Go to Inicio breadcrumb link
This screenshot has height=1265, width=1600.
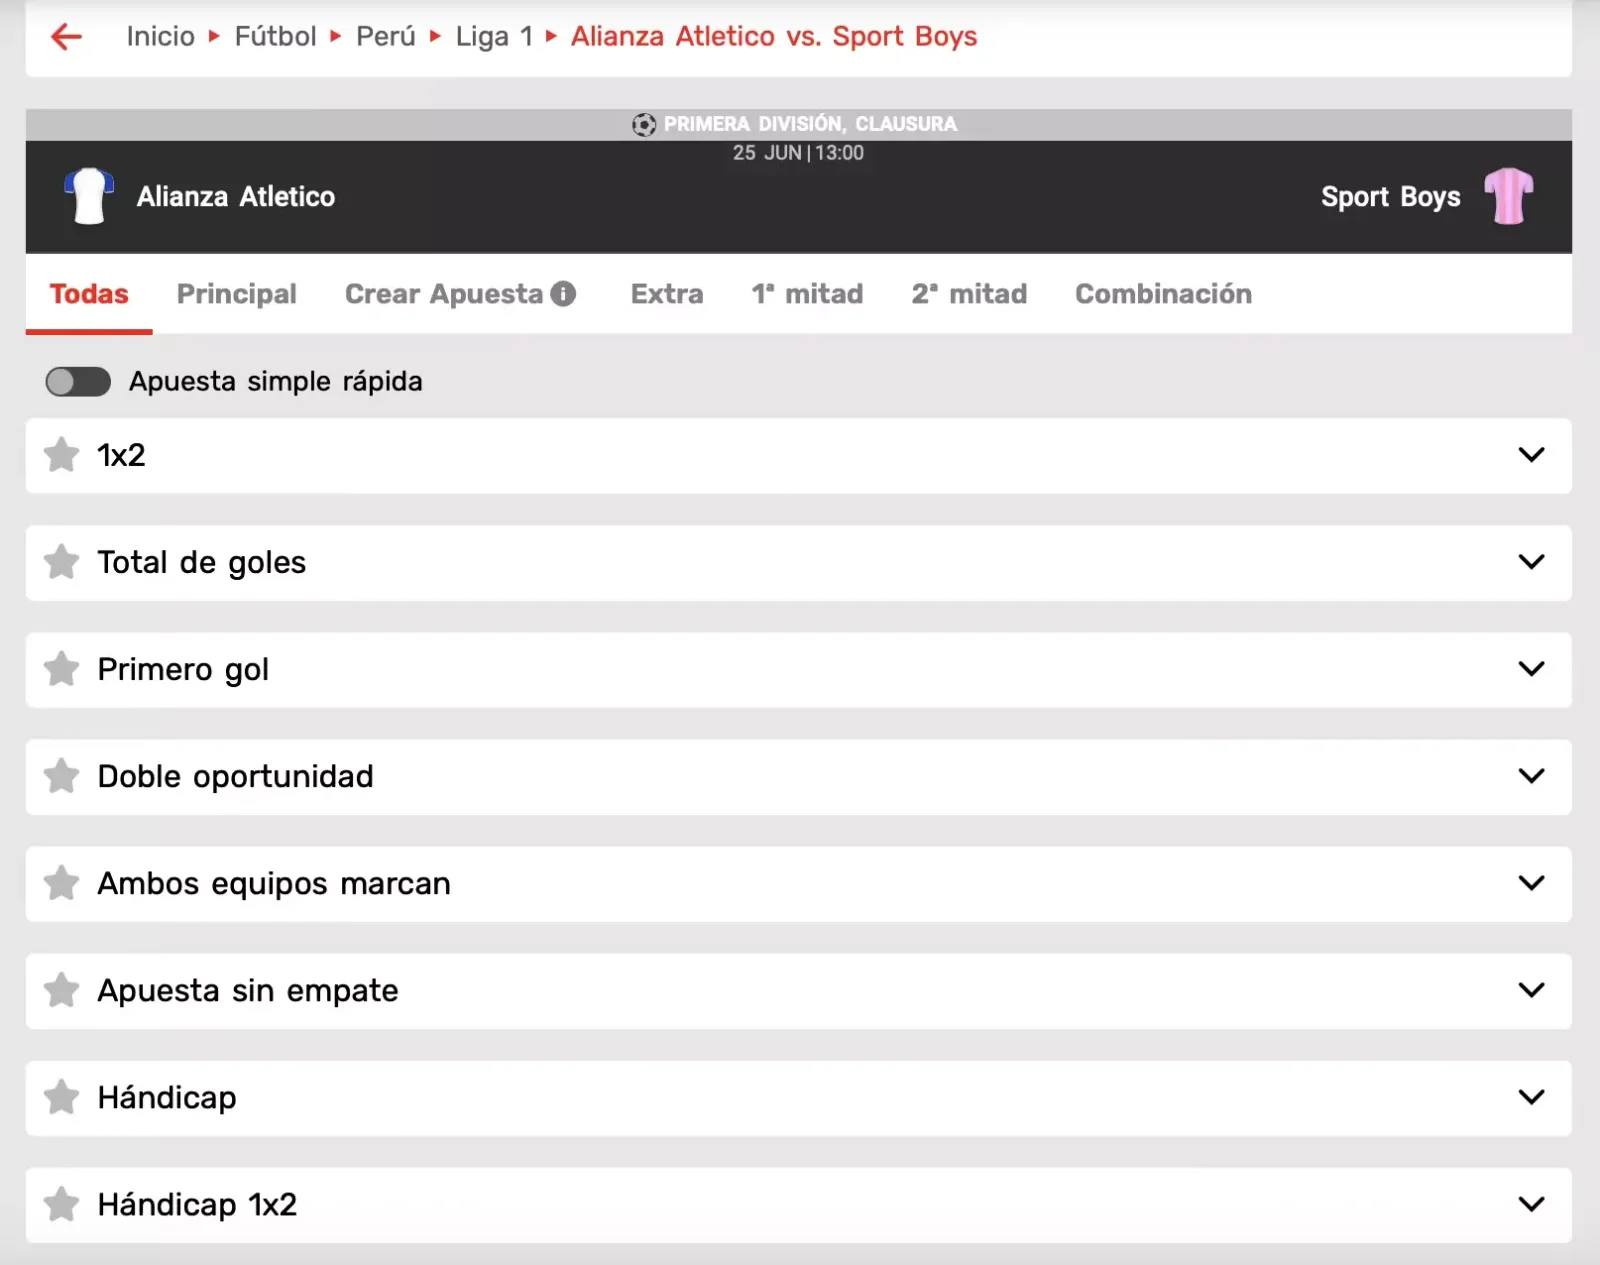[x=160, y=37]
